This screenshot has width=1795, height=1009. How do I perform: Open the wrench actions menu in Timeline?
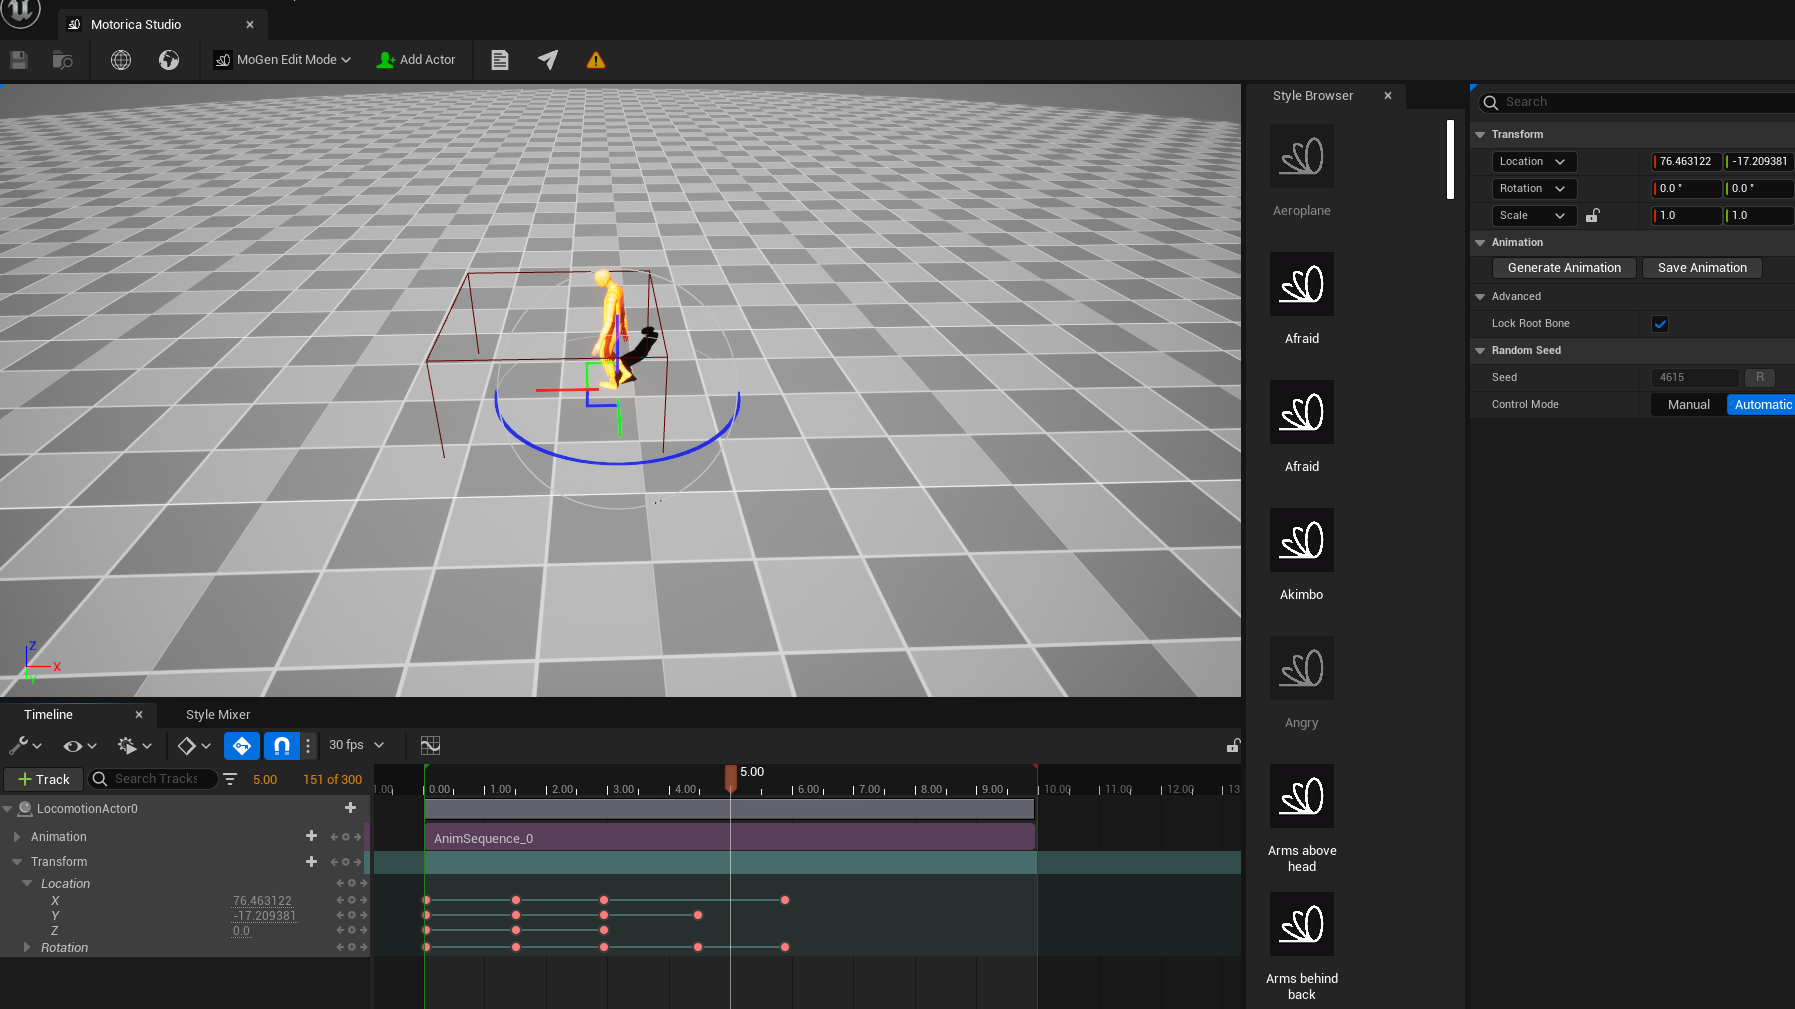[x=25, y=746]
